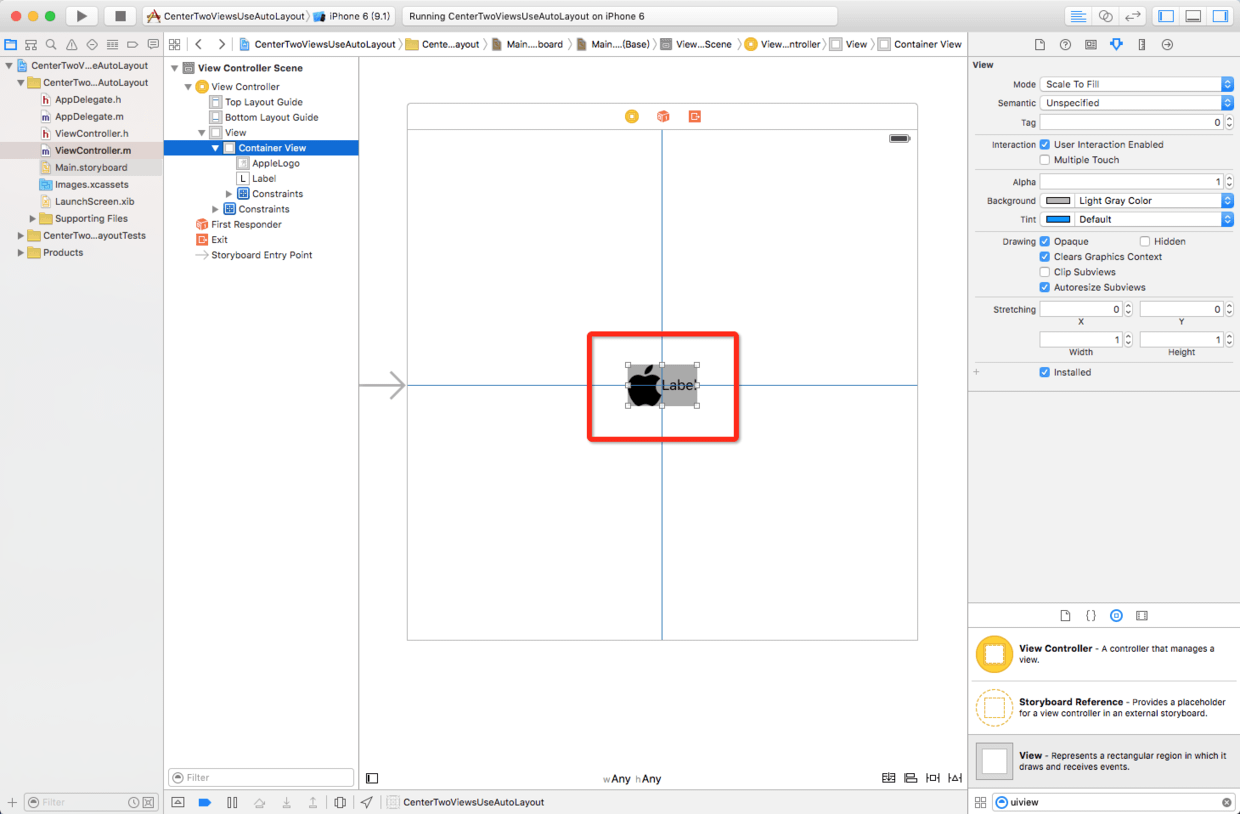Stop the running app
Viewport: 1240px width, 814px height.
click(x=120, y=16)
